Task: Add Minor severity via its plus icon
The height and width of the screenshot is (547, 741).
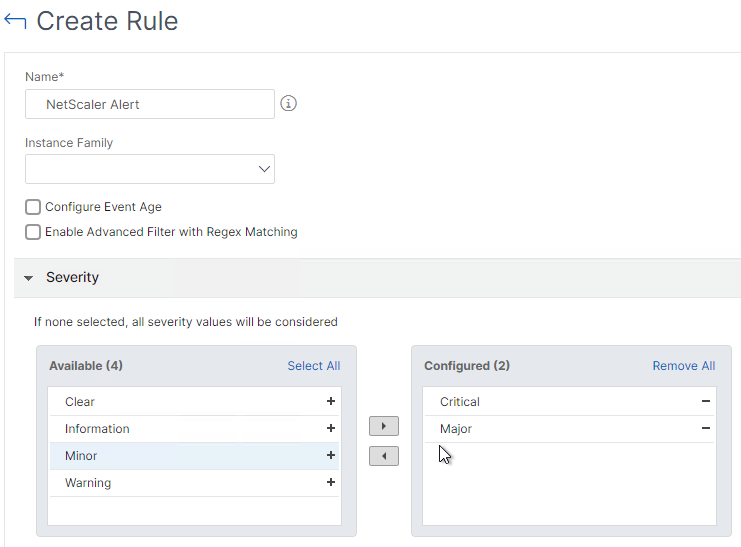Action: click(x=331, y=455)
